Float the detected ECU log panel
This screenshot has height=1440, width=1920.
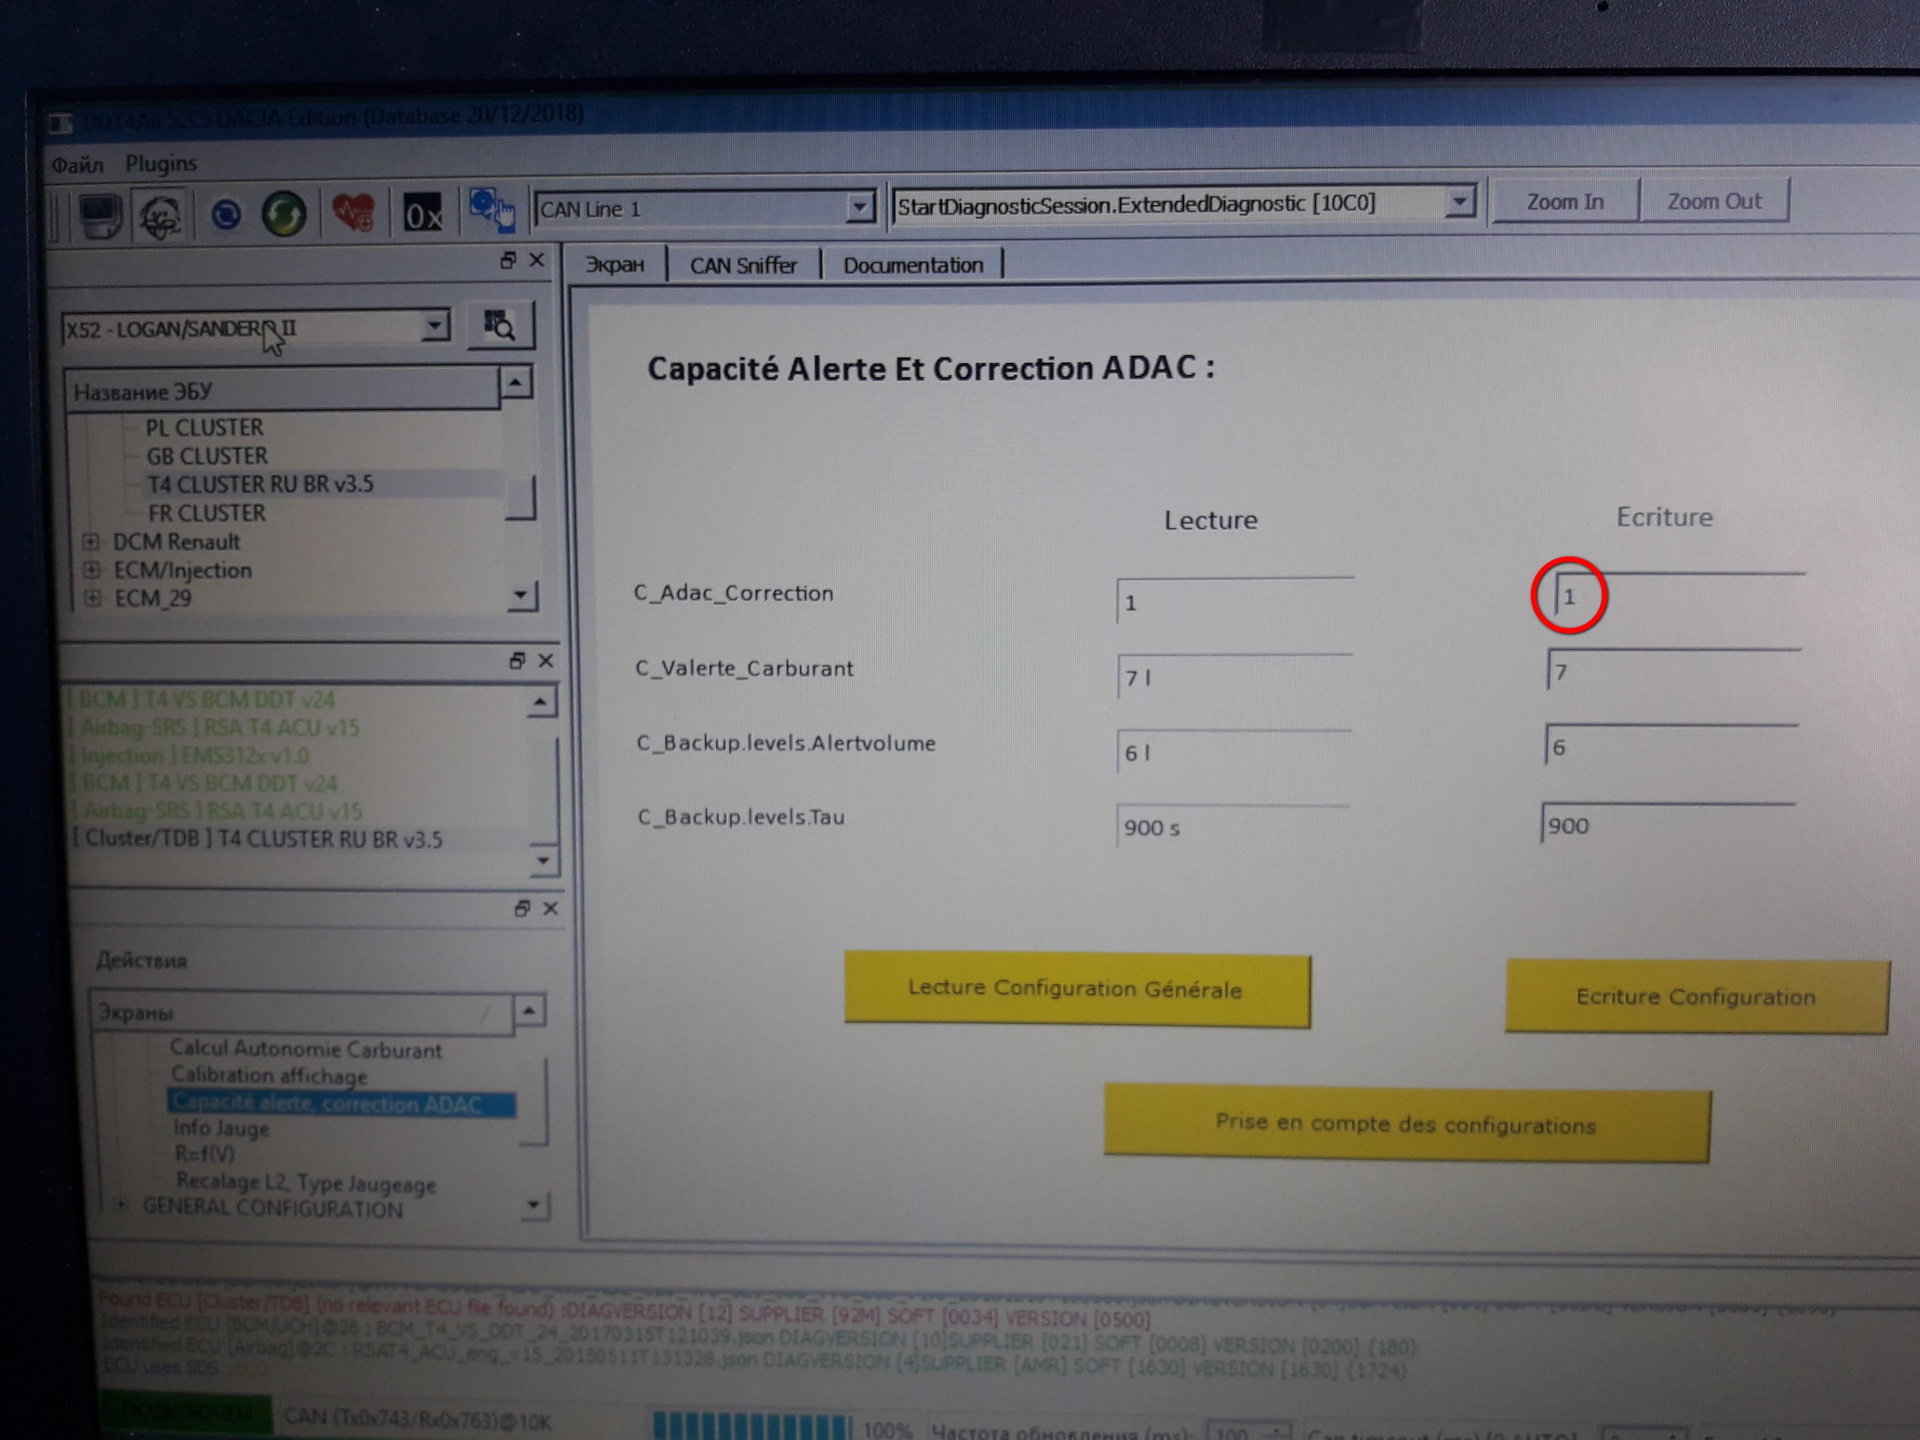coord(517,661)
